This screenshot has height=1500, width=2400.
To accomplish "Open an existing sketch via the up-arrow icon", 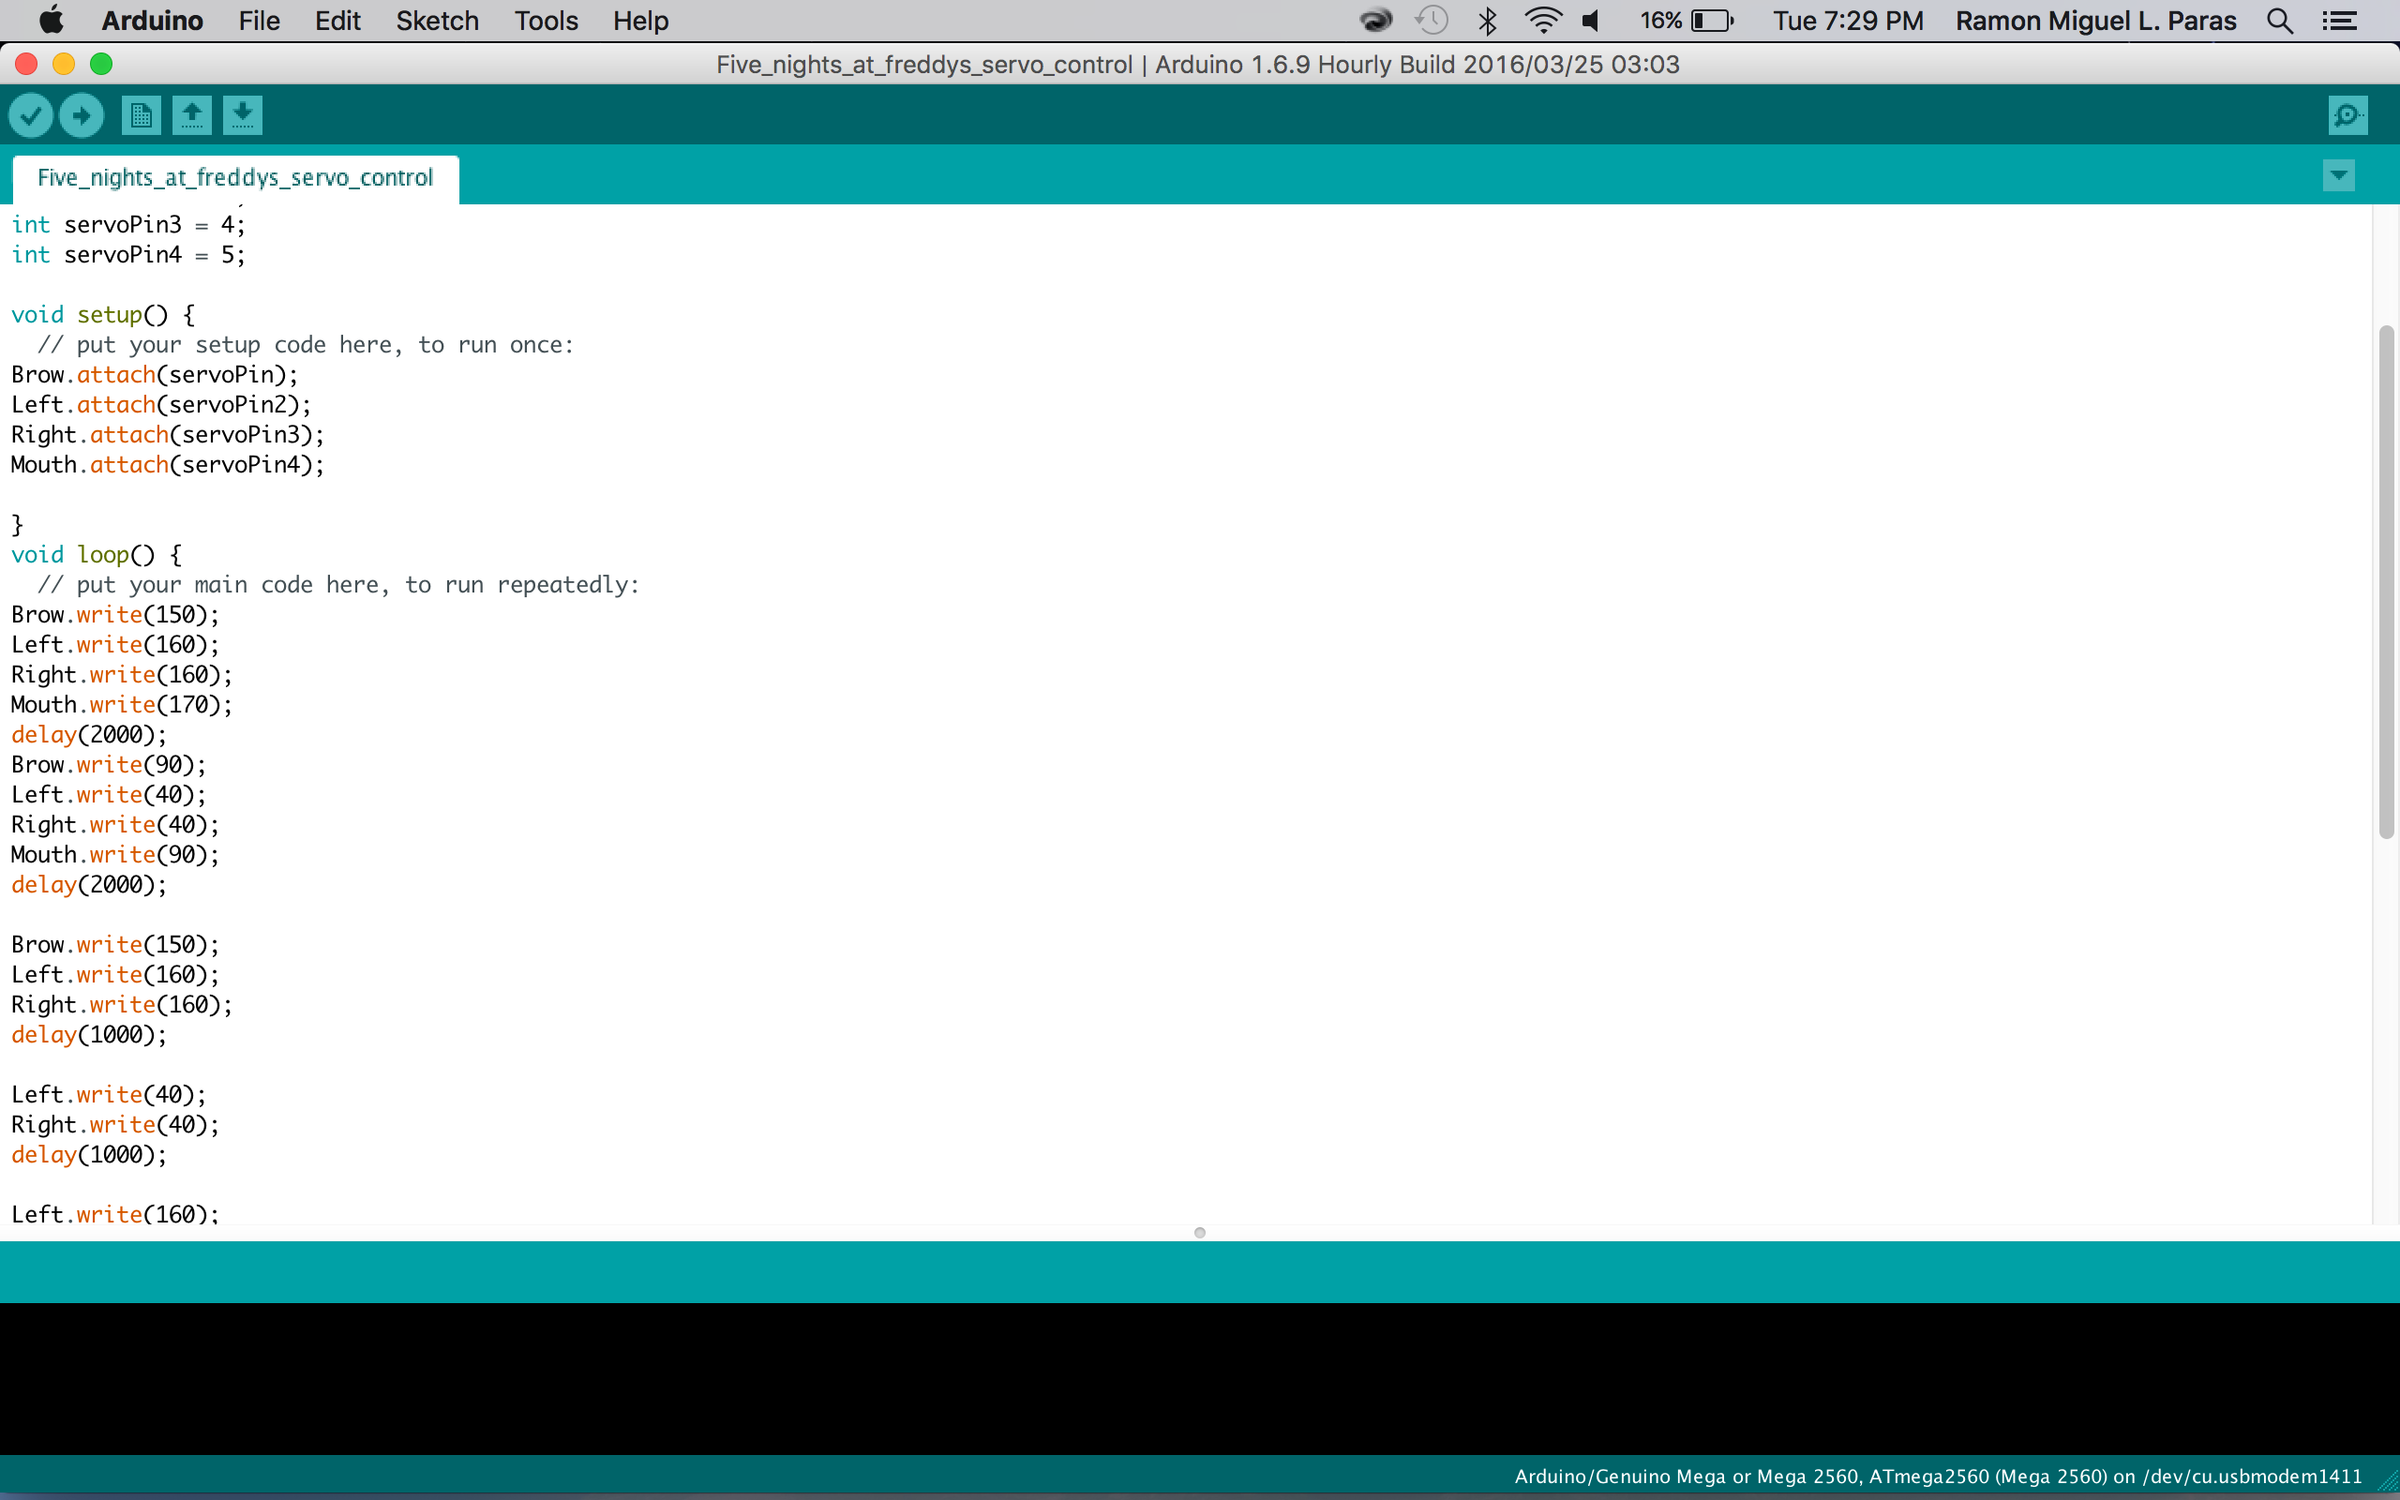I will 192,115.
